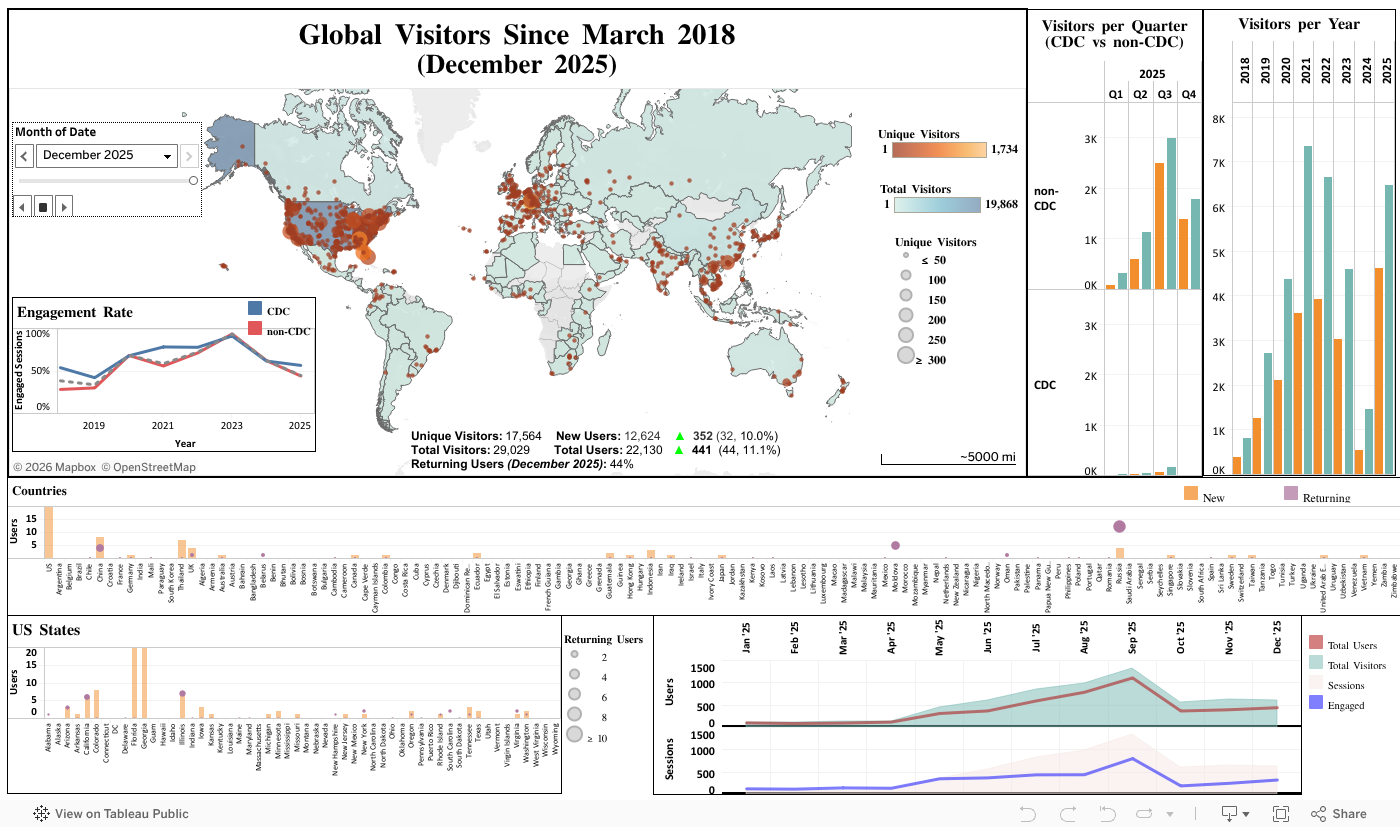Select the New users legend swatch
Image resolution: width=1400 pixels, height=827 pixels.
(1189, 494)
